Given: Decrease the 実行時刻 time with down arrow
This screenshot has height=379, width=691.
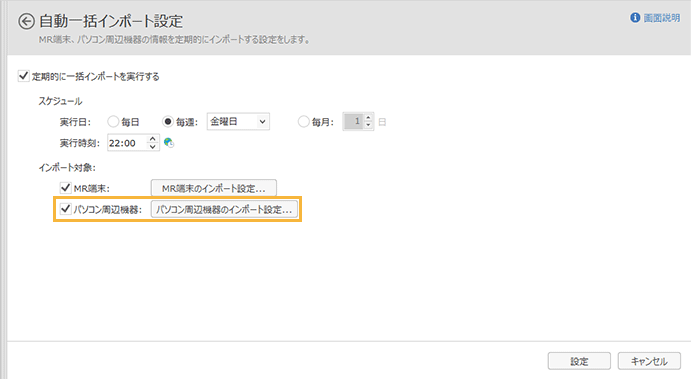Looking at the screenshot, I should coord(152,147).
